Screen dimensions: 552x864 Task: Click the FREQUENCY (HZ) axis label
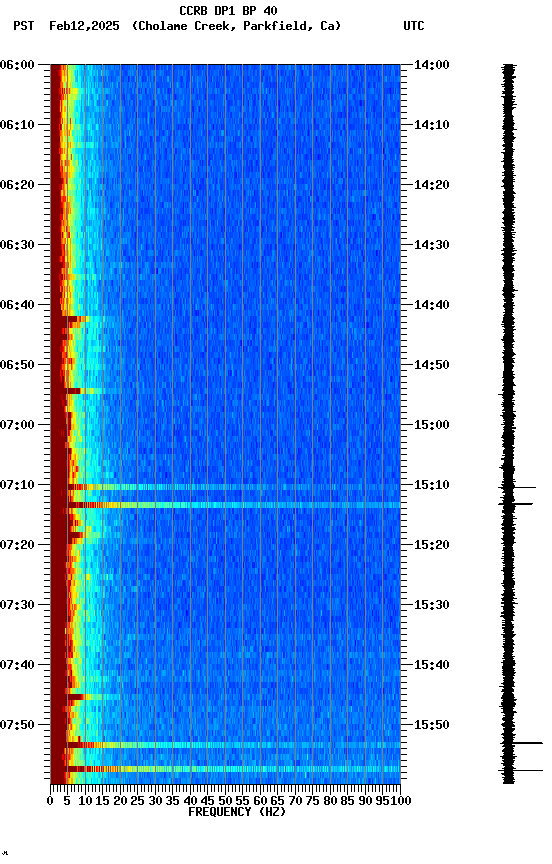click(237, 813)
